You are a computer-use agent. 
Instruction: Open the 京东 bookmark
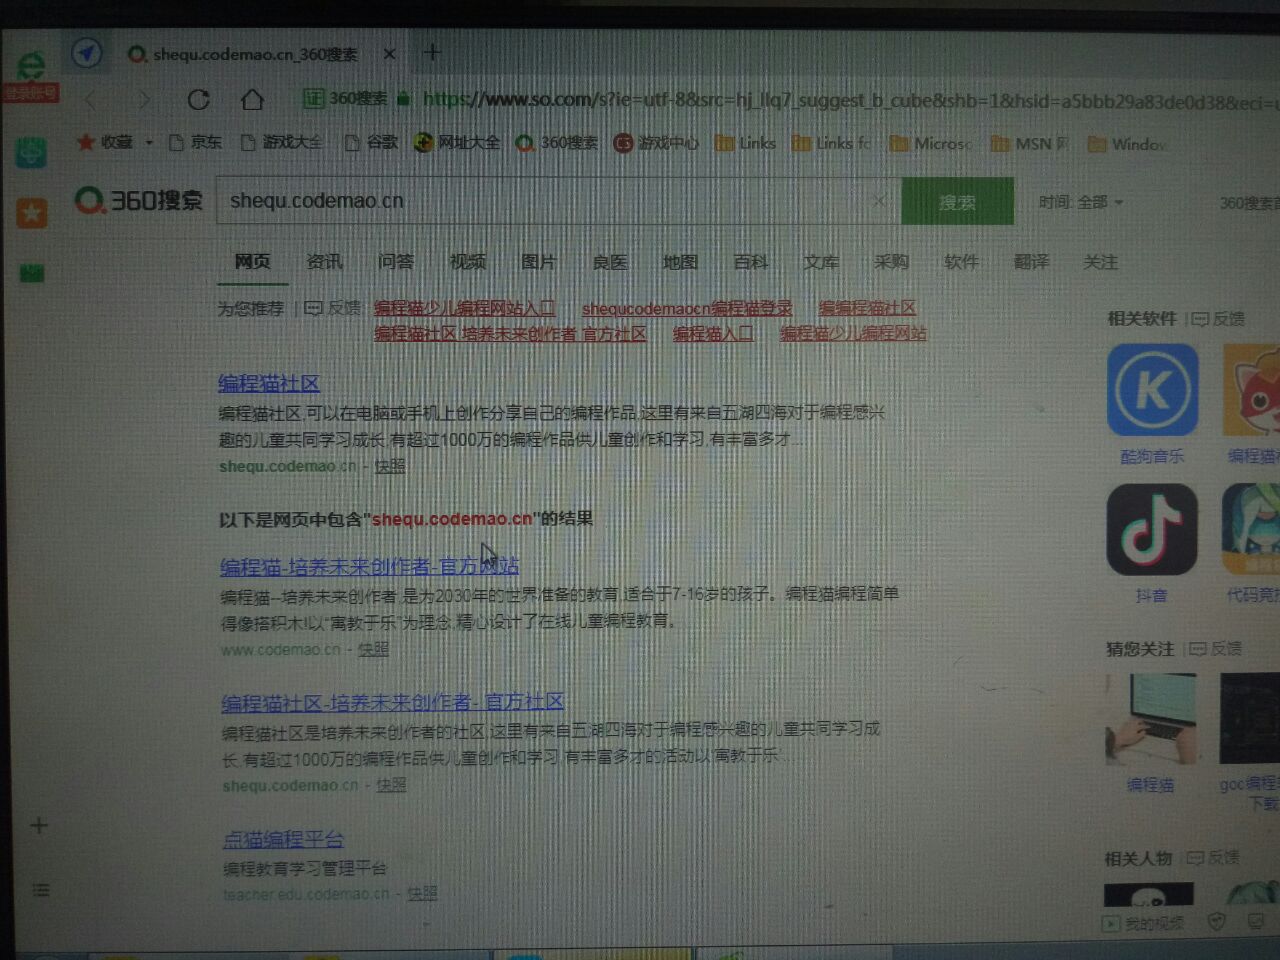click(x=196, y=142)
